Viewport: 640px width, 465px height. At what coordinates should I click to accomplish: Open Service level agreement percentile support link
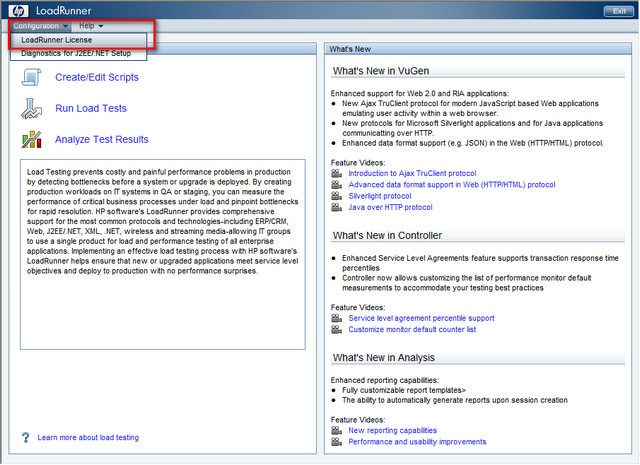pos(421,318)
